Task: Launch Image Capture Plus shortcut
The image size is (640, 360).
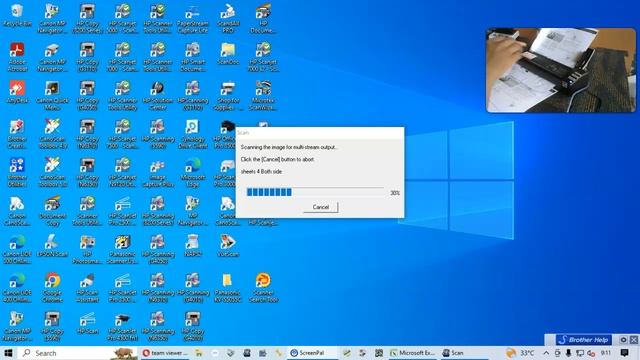Action: [158, 172]
